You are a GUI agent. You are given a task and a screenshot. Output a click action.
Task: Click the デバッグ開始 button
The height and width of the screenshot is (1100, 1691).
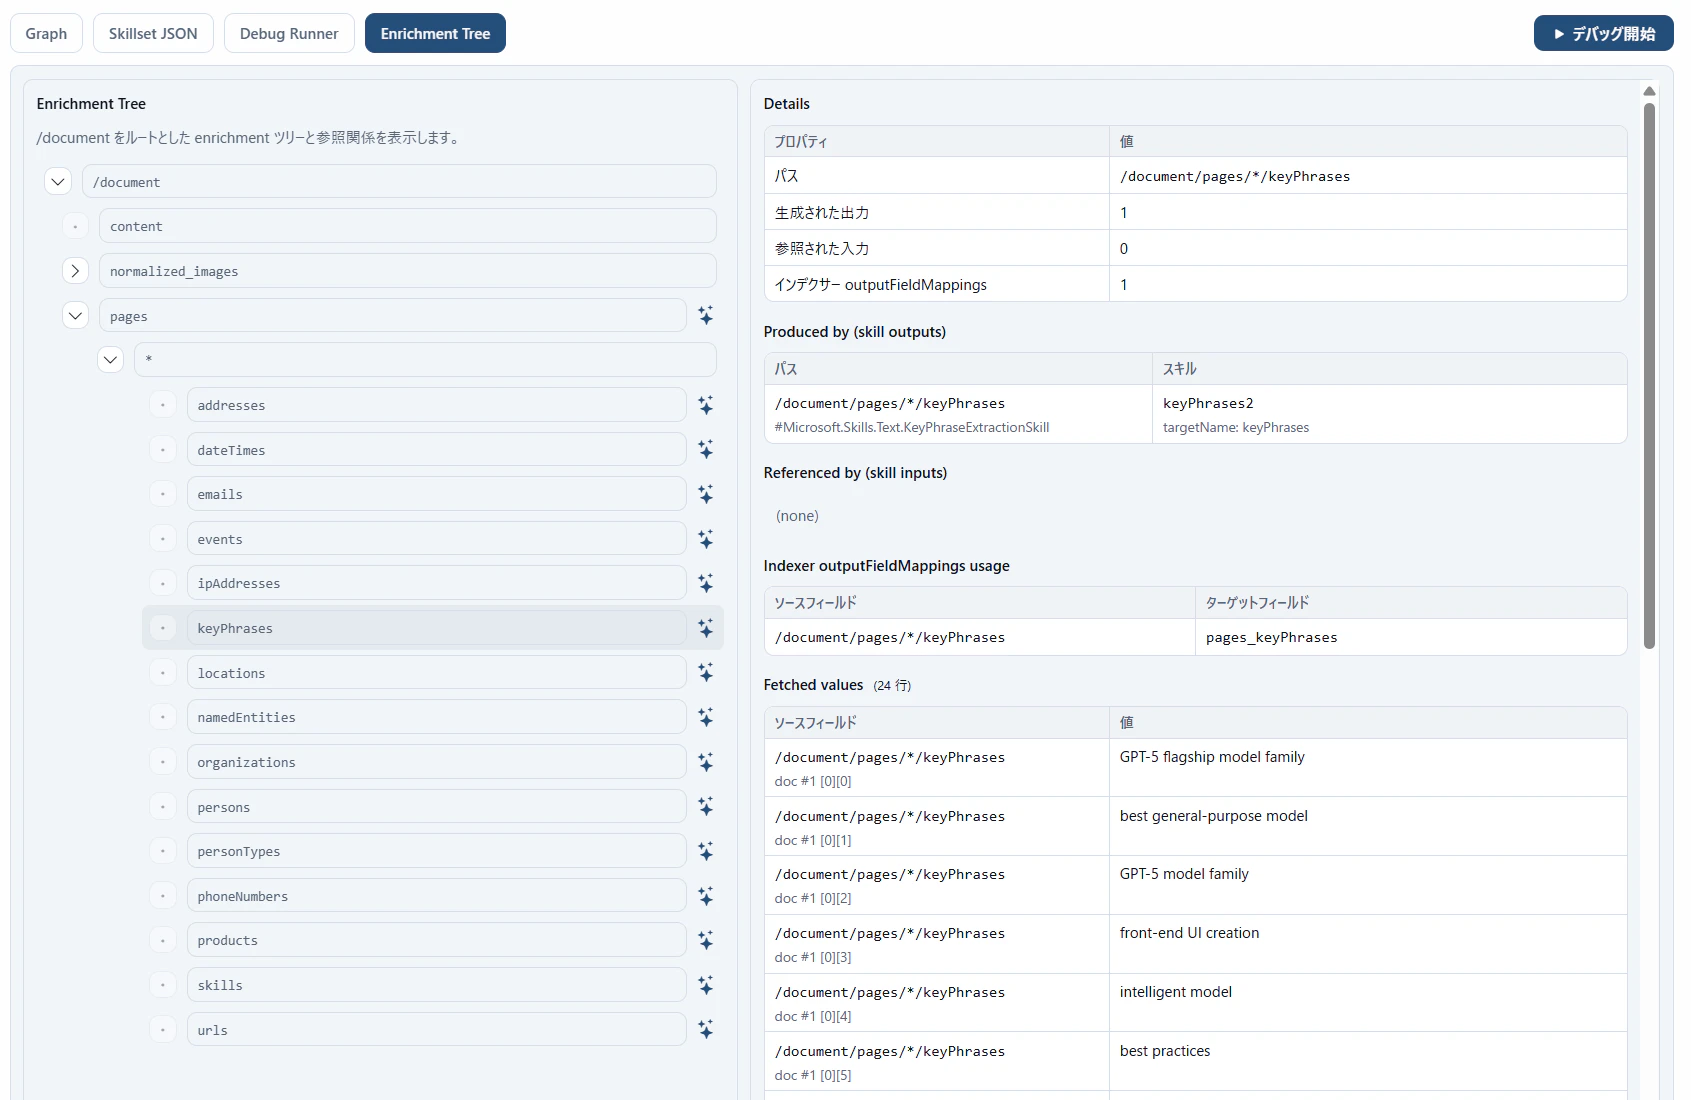pos(1604,33)
